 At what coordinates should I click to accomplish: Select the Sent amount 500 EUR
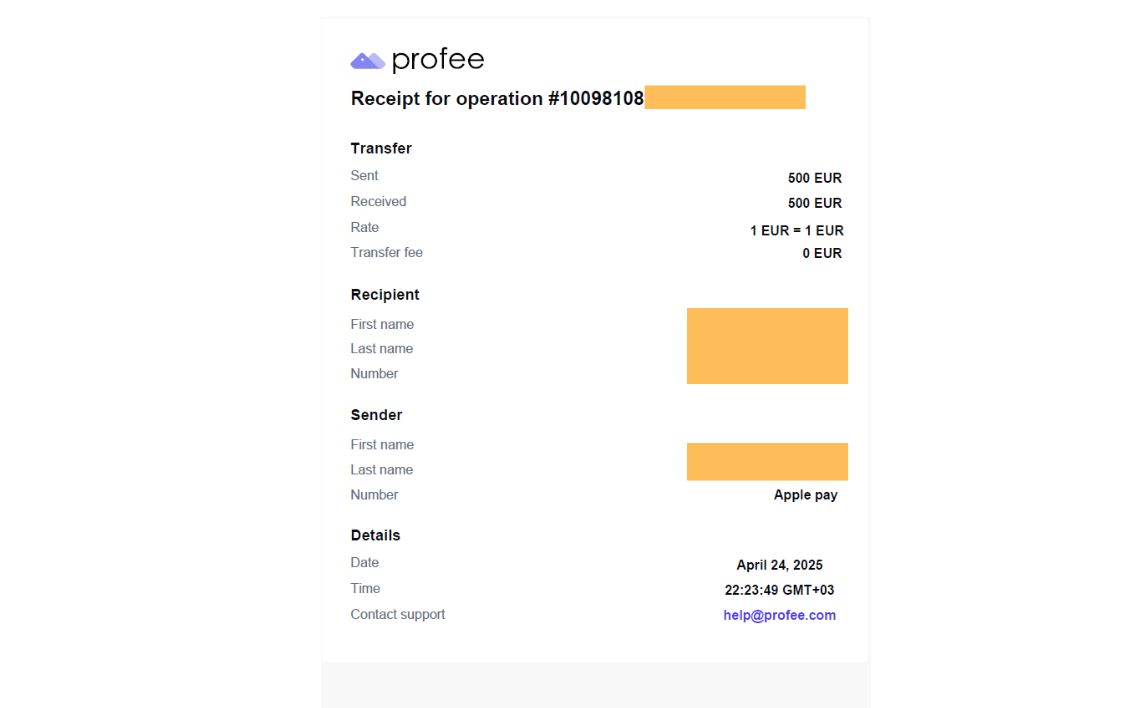coord(814,178)
